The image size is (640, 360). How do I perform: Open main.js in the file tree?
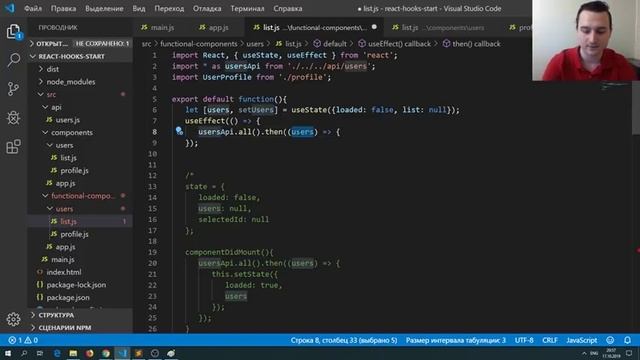pos(62,259)
